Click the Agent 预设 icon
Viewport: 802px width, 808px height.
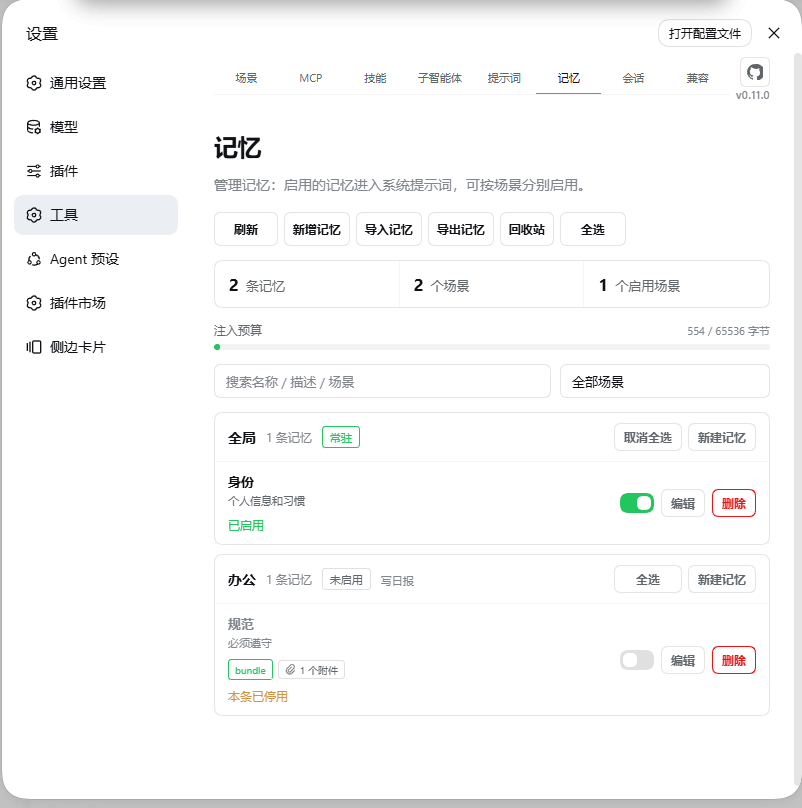point(34,259)
